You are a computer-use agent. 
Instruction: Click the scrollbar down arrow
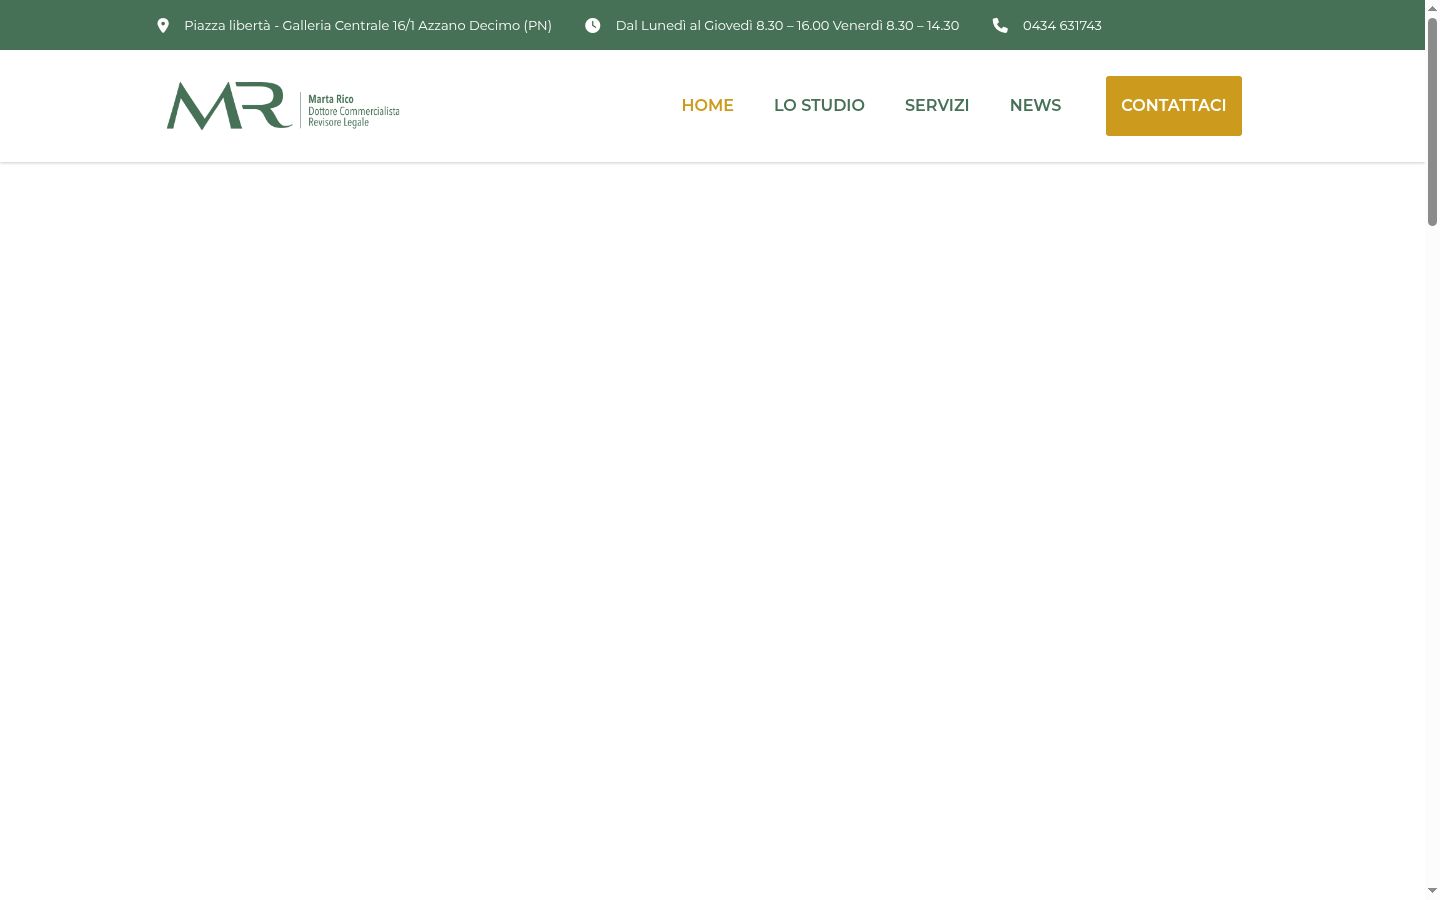pyautogui.click(x=1432, y=890)
